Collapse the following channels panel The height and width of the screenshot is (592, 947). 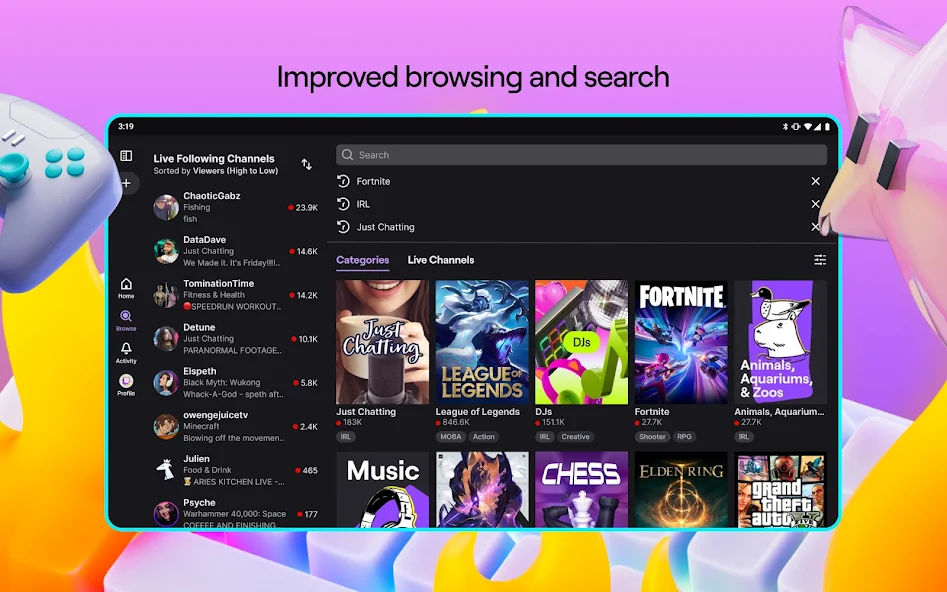[x=126, y=155]
